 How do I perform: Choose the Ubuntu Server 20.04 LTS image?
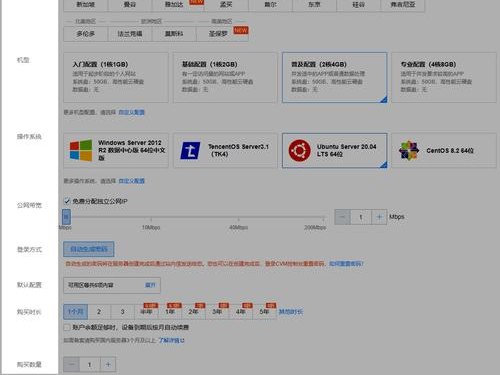tap(335, 150)
